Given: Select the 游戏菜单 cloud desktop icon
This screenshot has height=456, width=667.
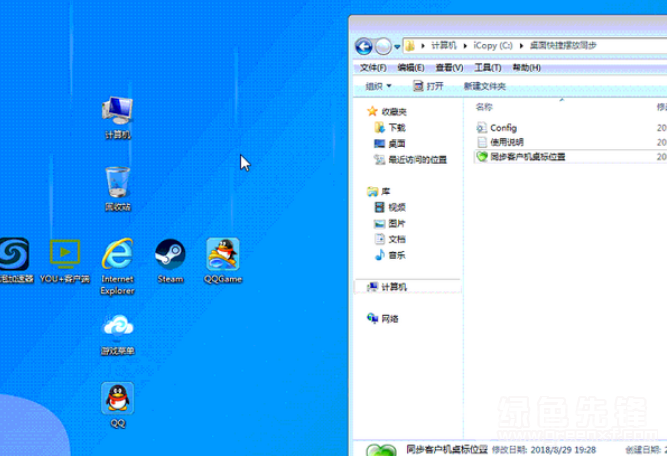Looking at the screenshot, I should 118,335.
